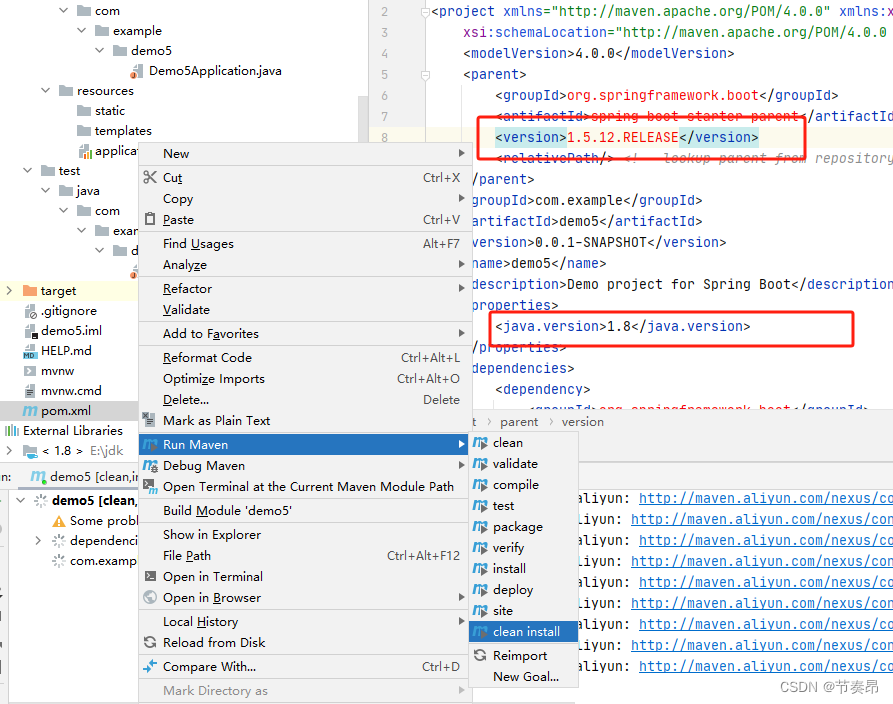Viewport: 893px width, 704px height.
Task: Collapse the resources folder
Action: click(x=46, y=91)
